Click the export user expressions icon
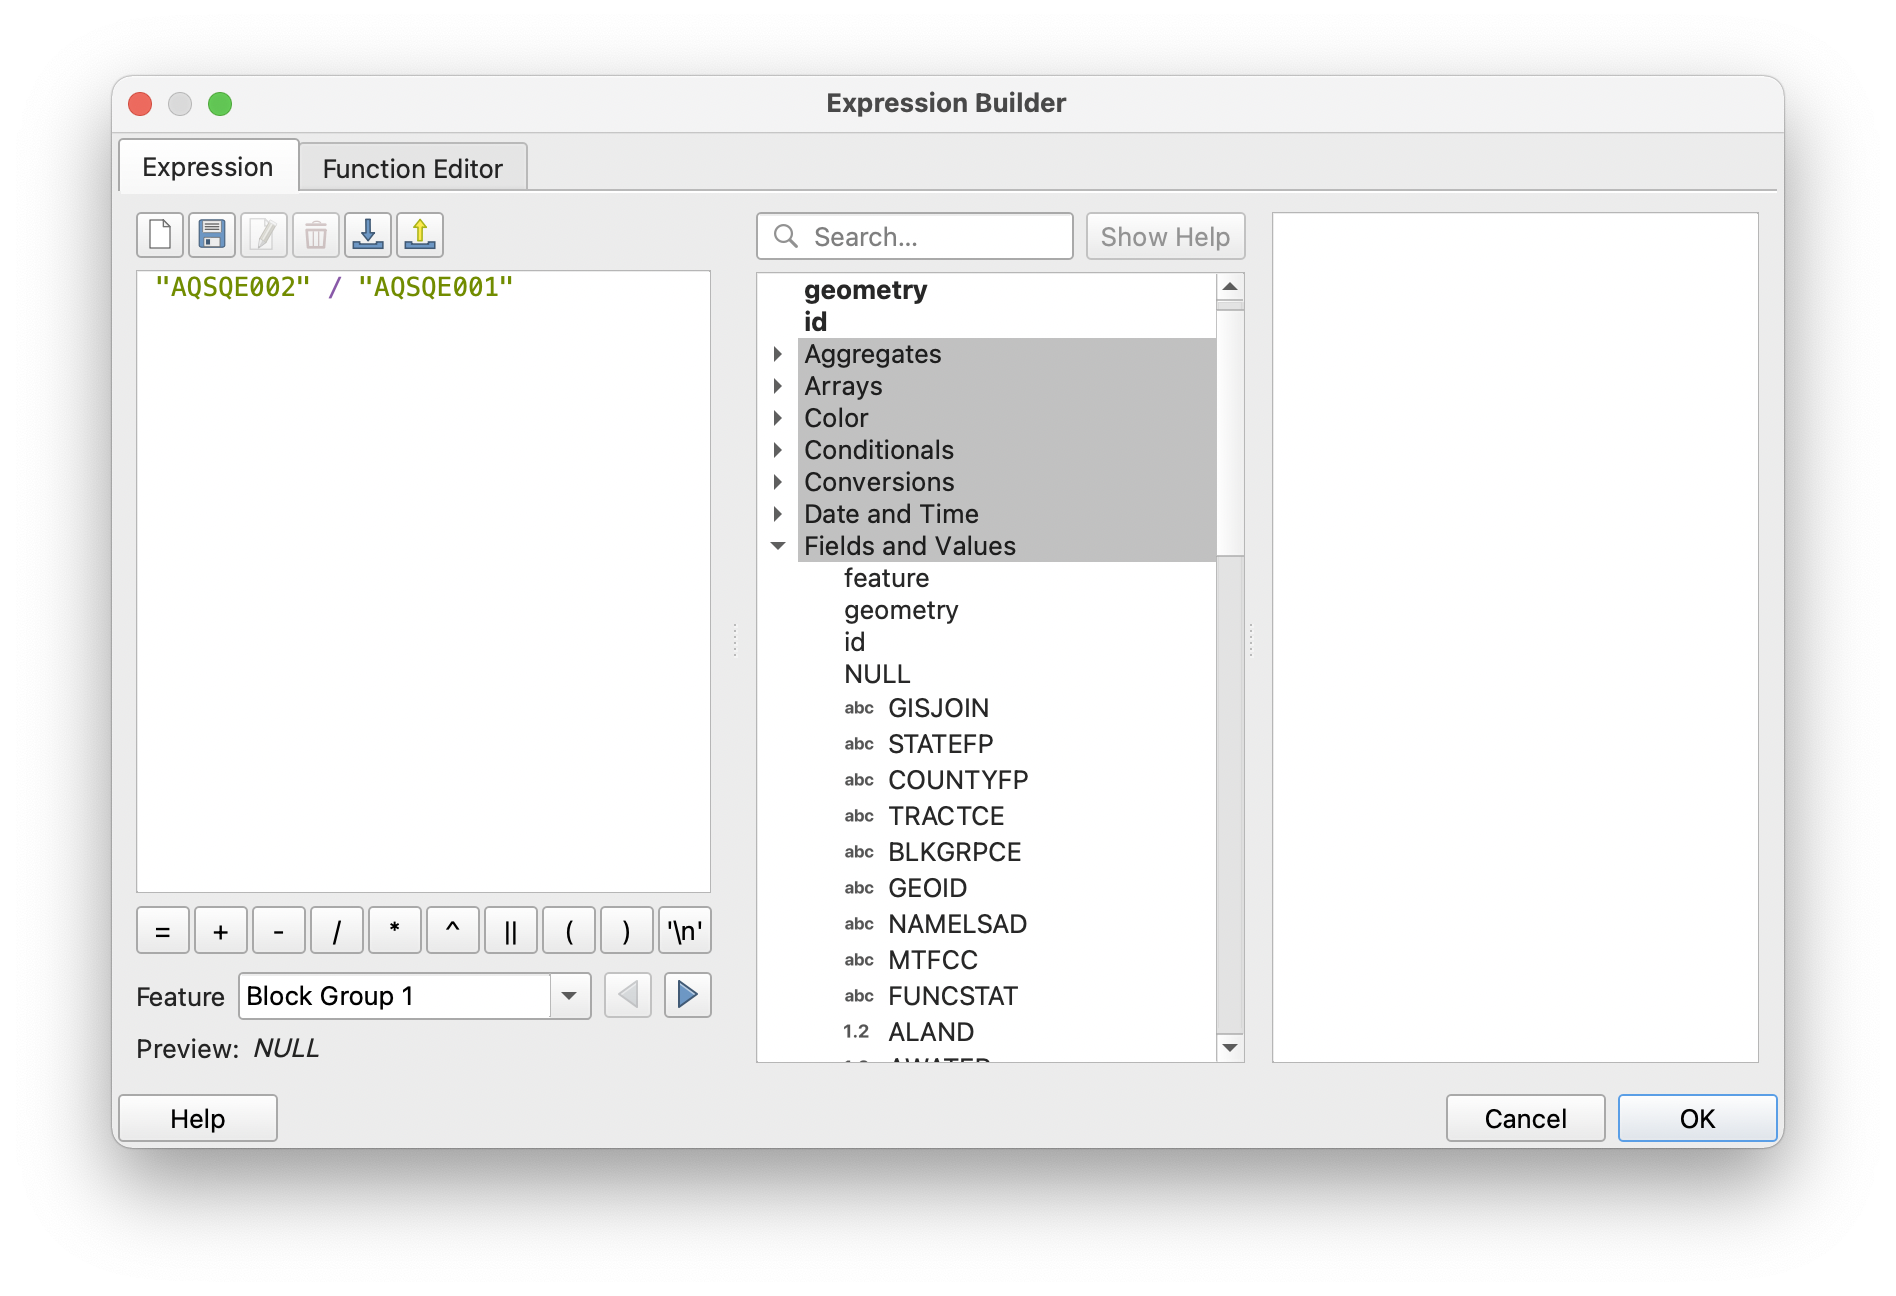 click(x=420, y=235)
